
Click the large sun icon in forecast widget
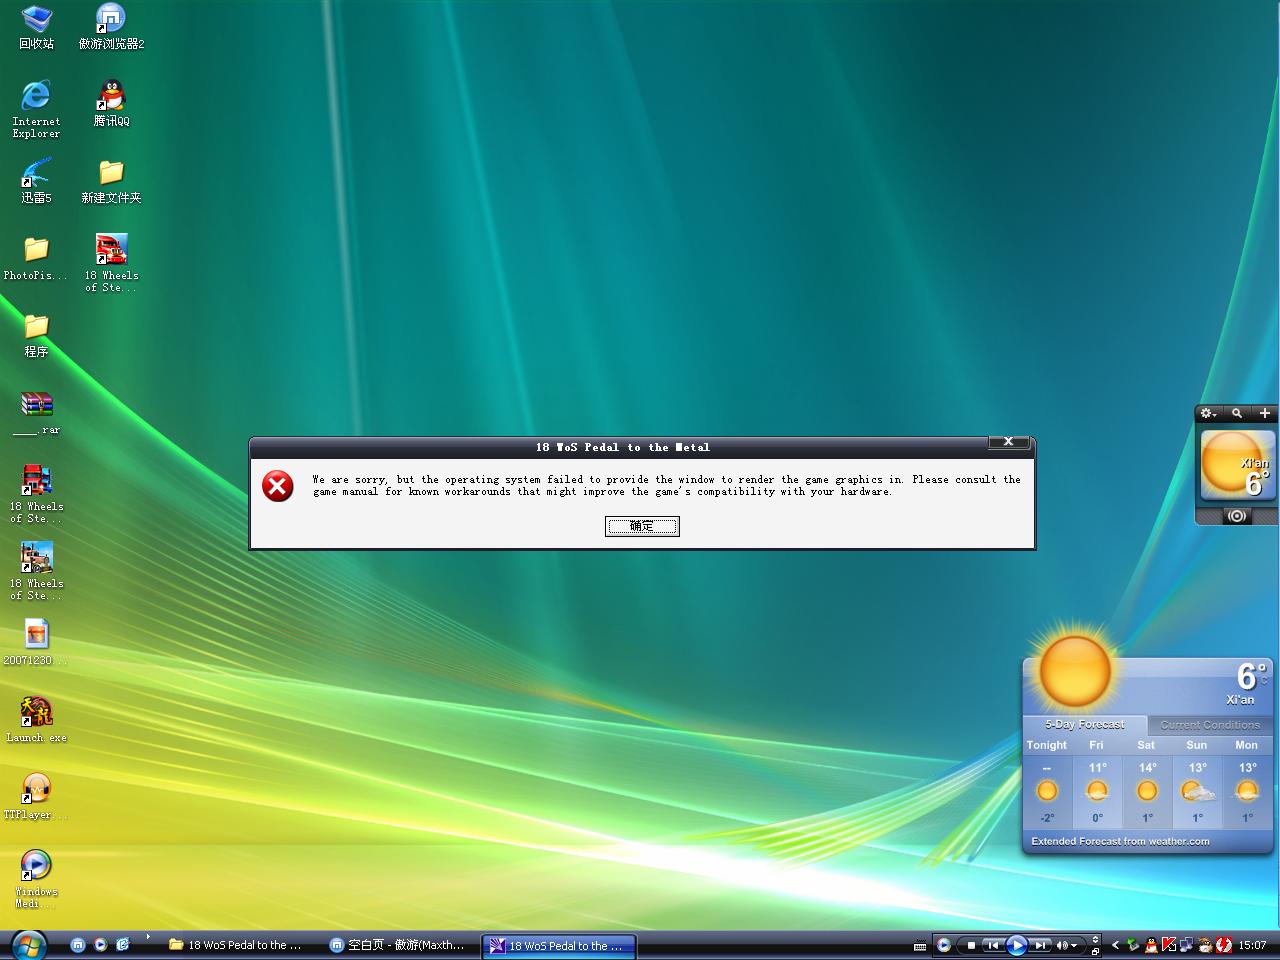click(x=1075, y=671)
